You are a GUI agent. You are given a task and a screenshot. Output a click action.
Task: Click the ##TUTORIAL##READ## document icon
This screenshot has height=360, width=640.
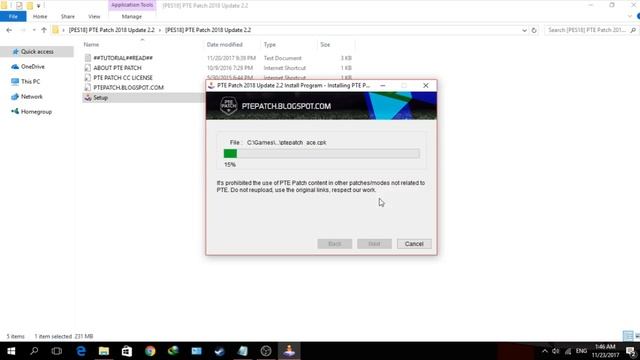pyautogui.click(x=87, y=58)
